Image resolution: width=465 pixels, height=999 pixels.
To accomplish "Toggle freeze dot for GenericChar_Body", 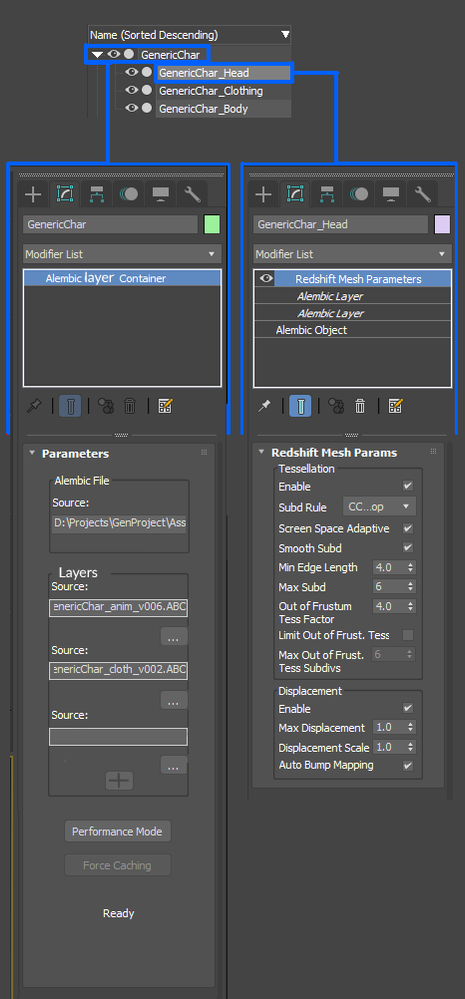I will click(x=147, y=108).
